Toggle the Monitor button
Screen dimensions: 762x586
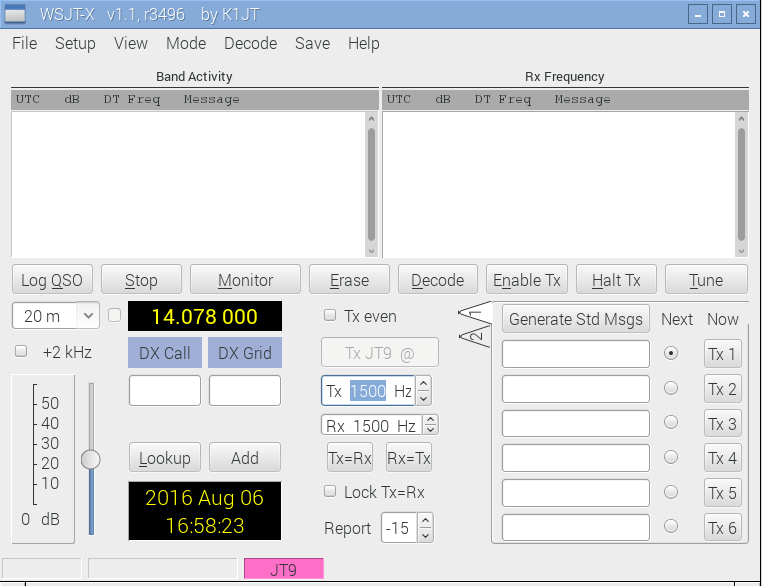(245, 280)
